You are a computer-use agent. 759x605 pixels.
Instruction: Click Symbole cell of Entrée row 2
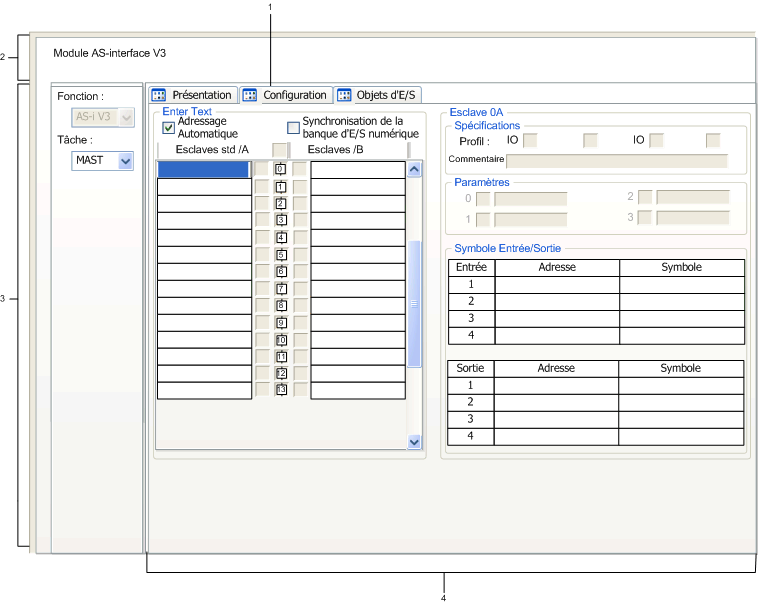click(x=682, y=302)
